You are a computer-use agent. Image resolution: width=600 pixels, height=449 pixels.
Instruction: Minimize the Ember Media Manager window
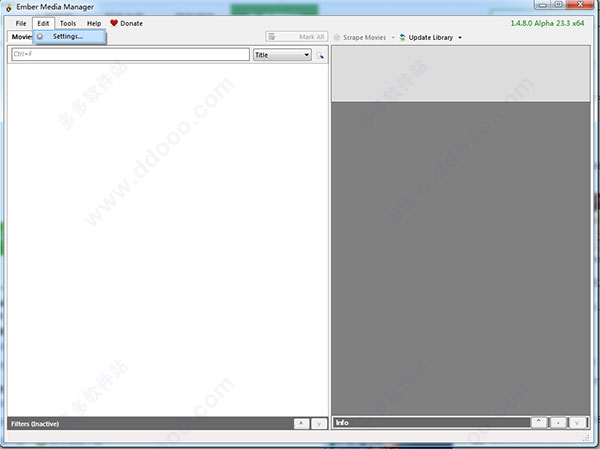[x=543, y=5]
